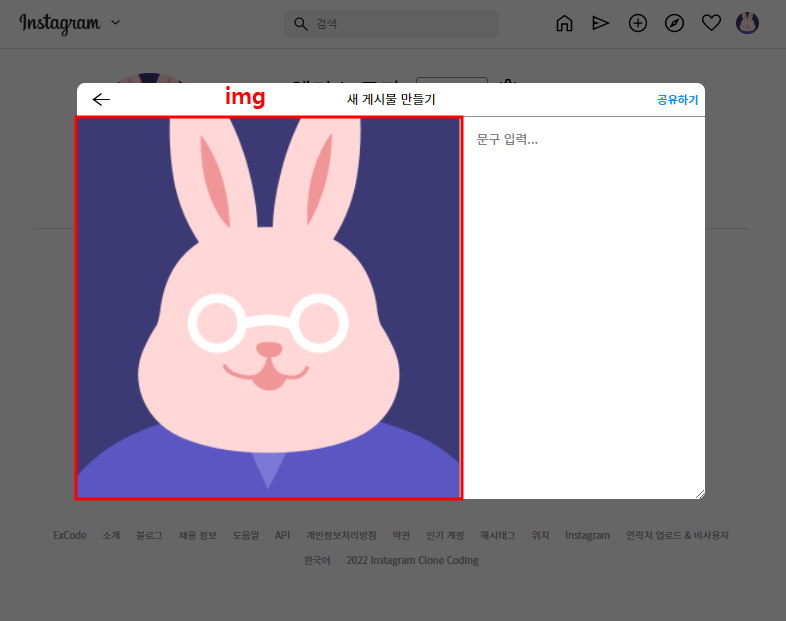Click the rabbit image preview
Image resolution: width=786 pixels, height=621 pixels.
point(269,308)
